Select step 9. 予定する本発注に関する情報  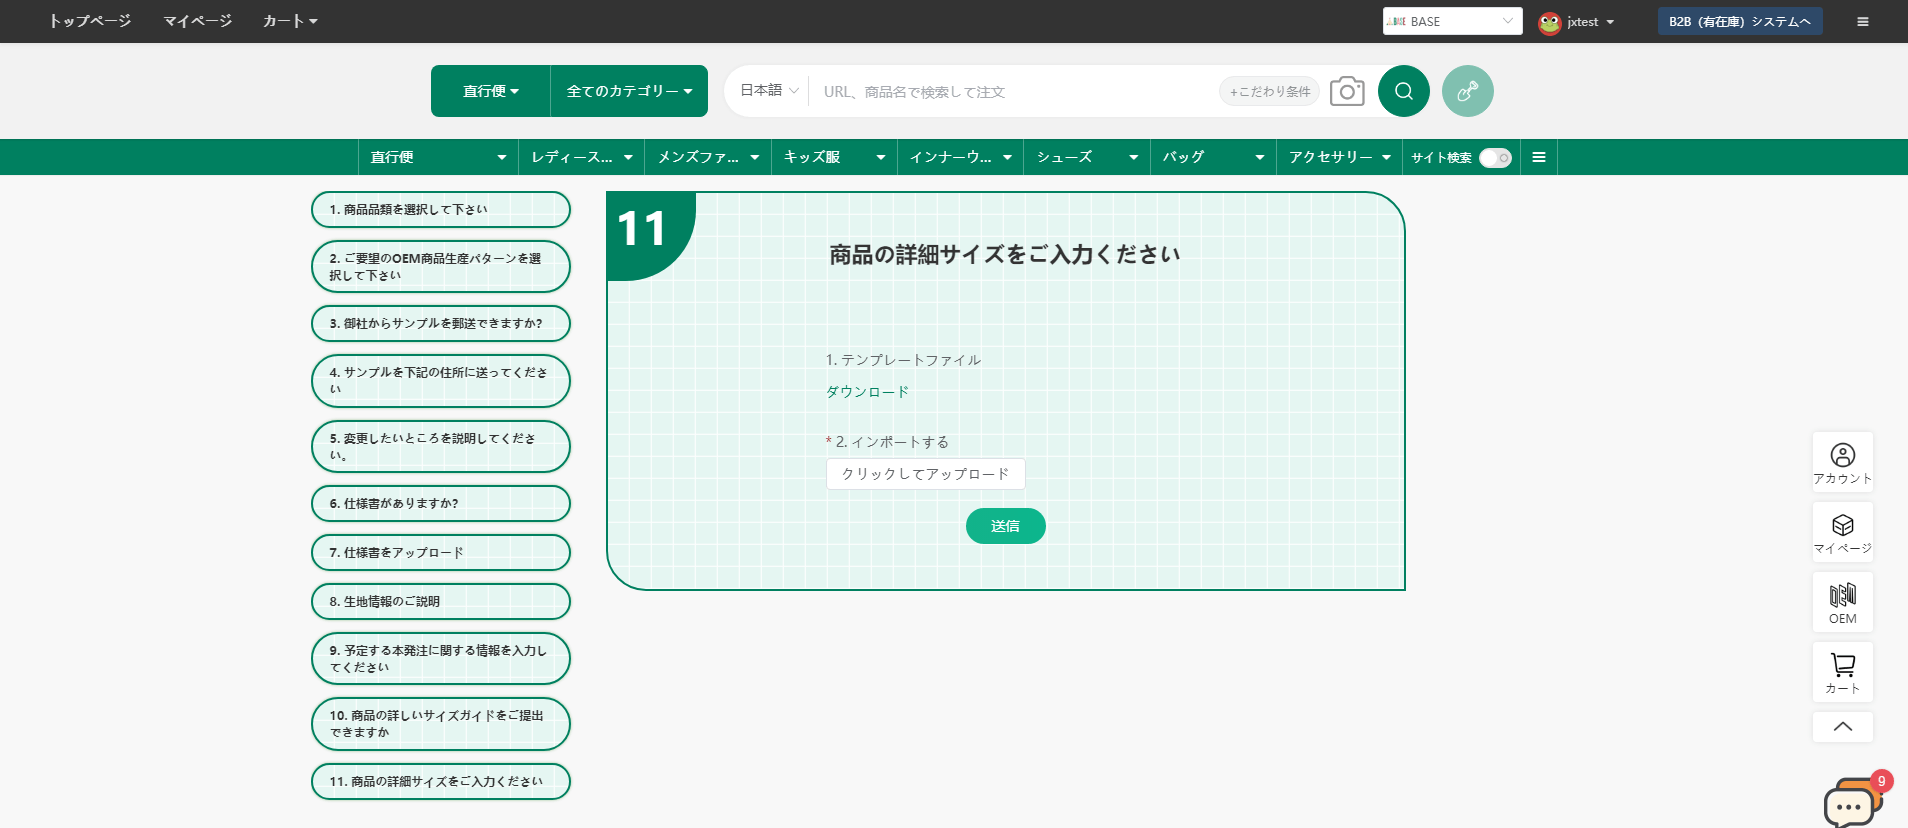point(441,659)
